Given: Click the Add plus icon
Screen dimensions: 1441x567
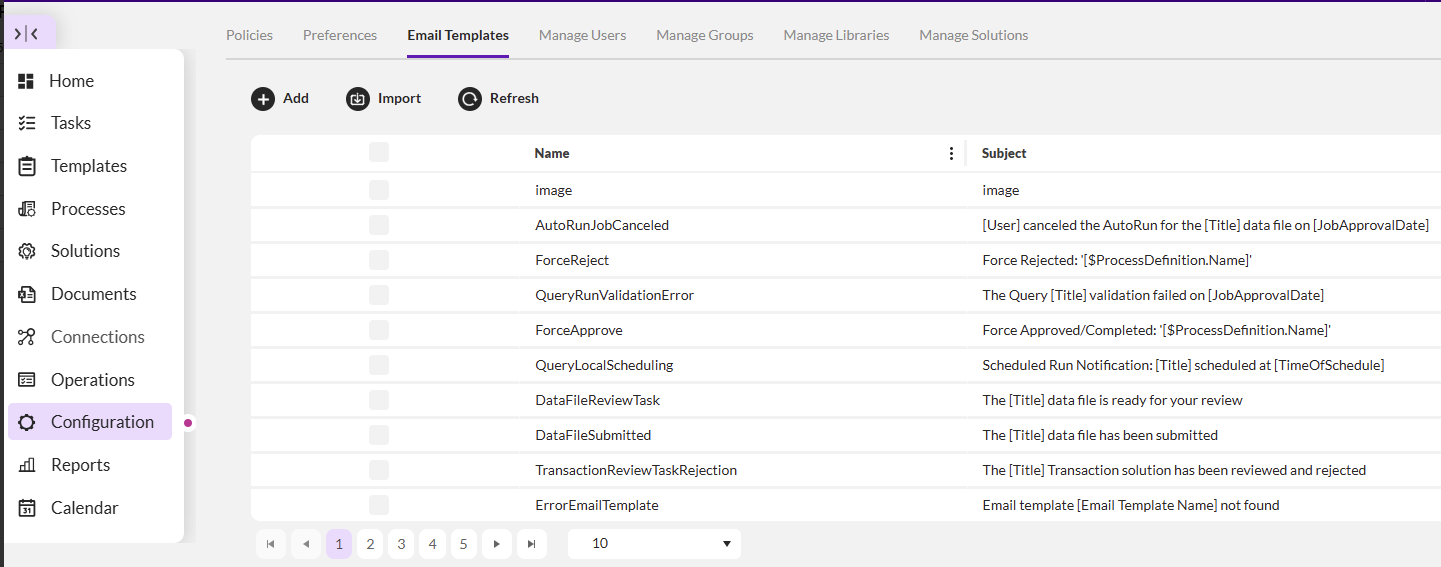Looking at the screenshot, I should (262, 99).
